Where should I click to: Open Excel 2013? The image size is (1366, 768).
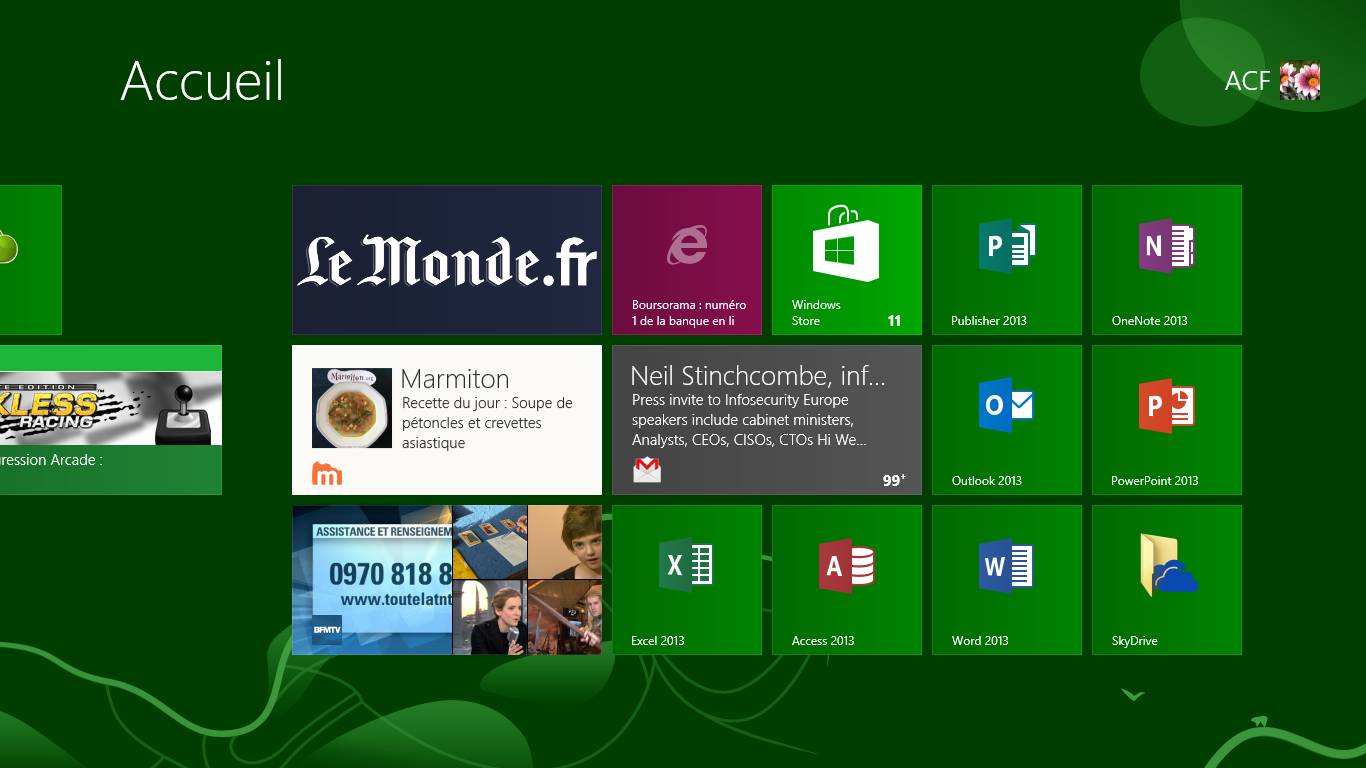point(687,580)
